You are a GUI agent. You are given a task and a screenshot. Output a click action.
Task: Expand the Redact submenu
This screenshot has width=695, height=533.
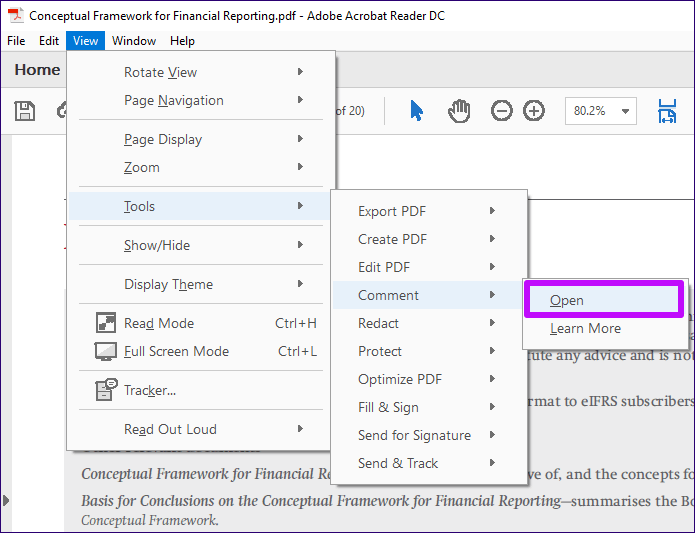[x=429, y=323]
